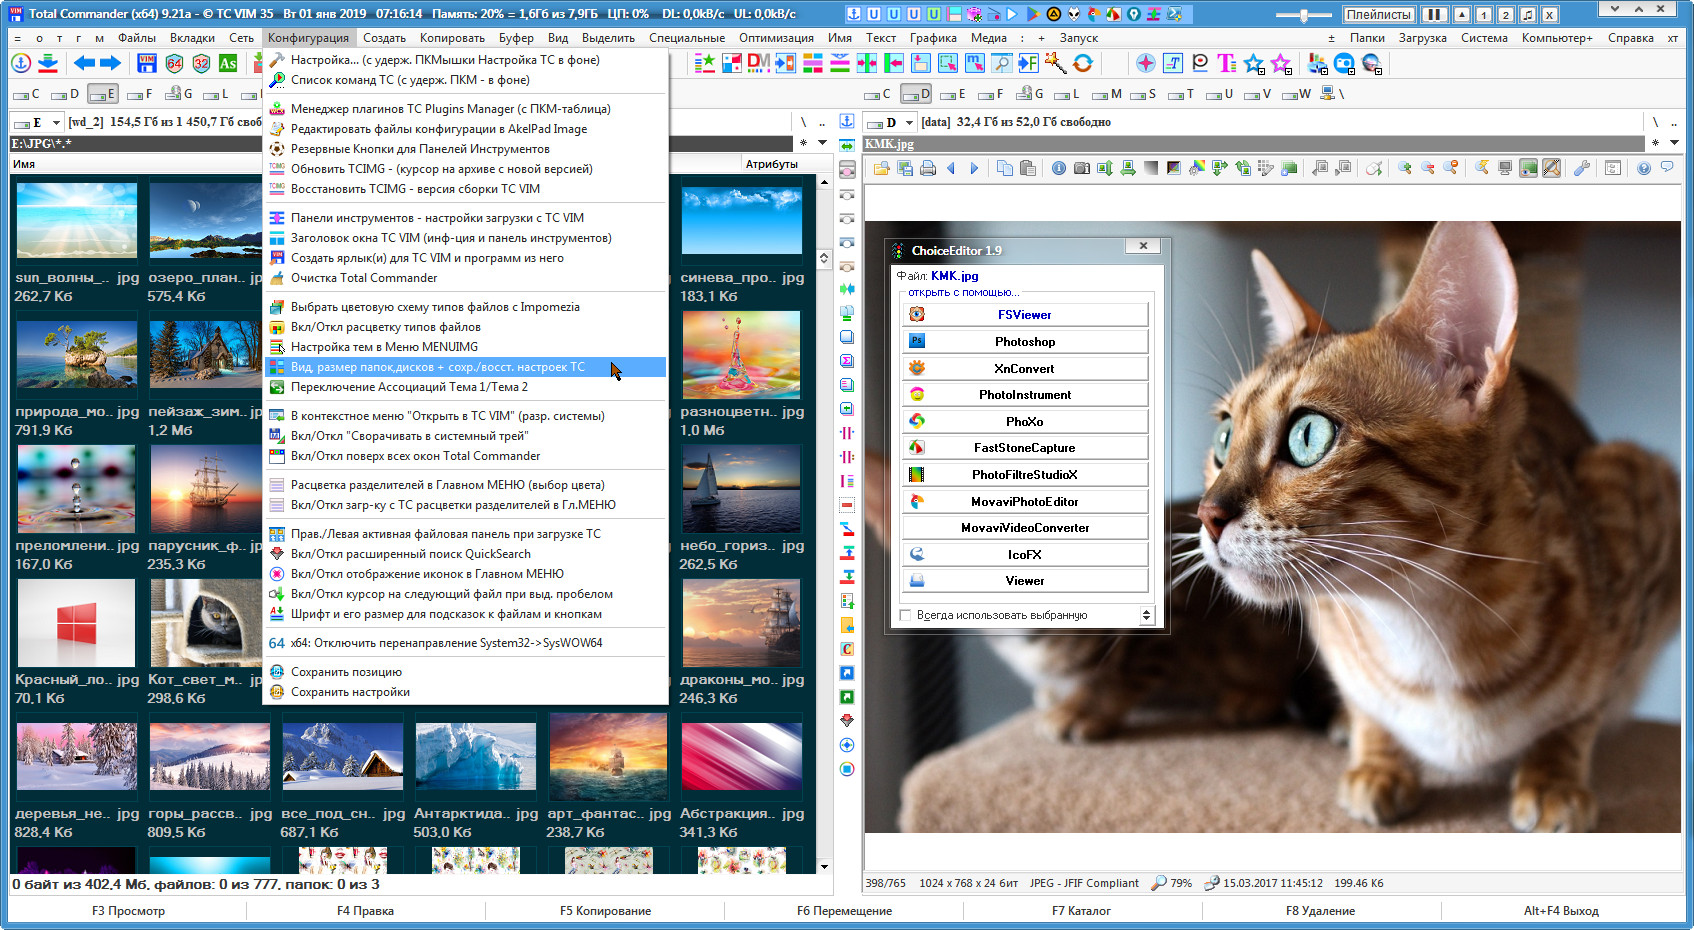Screen dimensions: 1694x930
Task: Click the orange refresh arrows toolbar icon
Action: pyautogui.click(x=1083, y=64)
